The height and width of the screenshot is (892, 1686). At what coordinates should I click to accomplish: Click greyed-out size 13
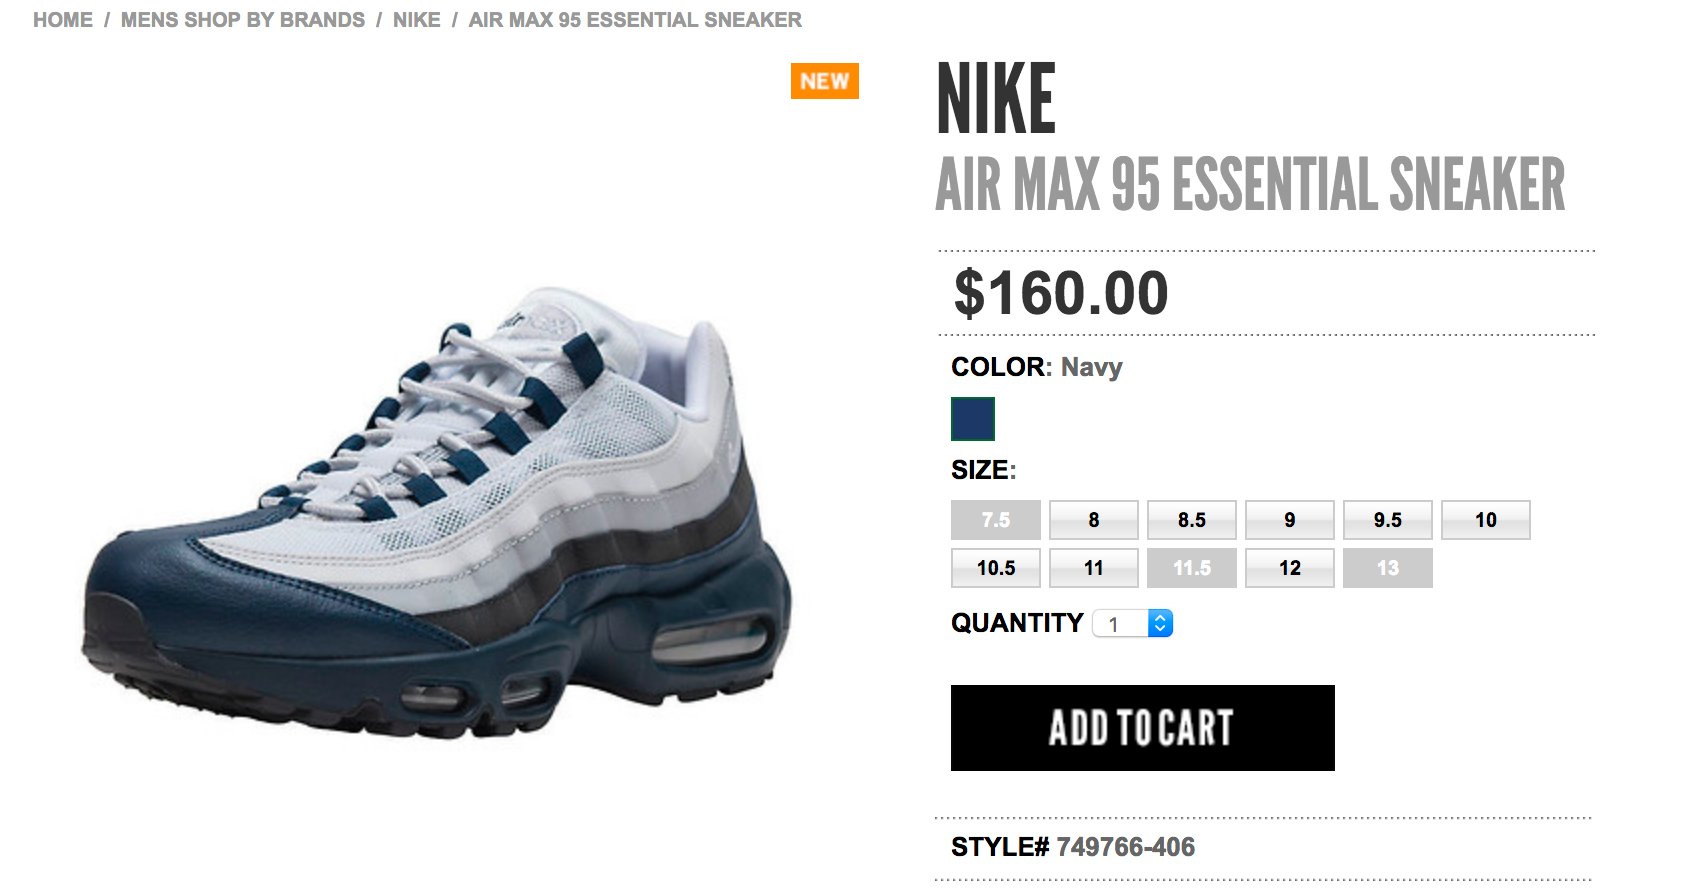coord(1388,568)
